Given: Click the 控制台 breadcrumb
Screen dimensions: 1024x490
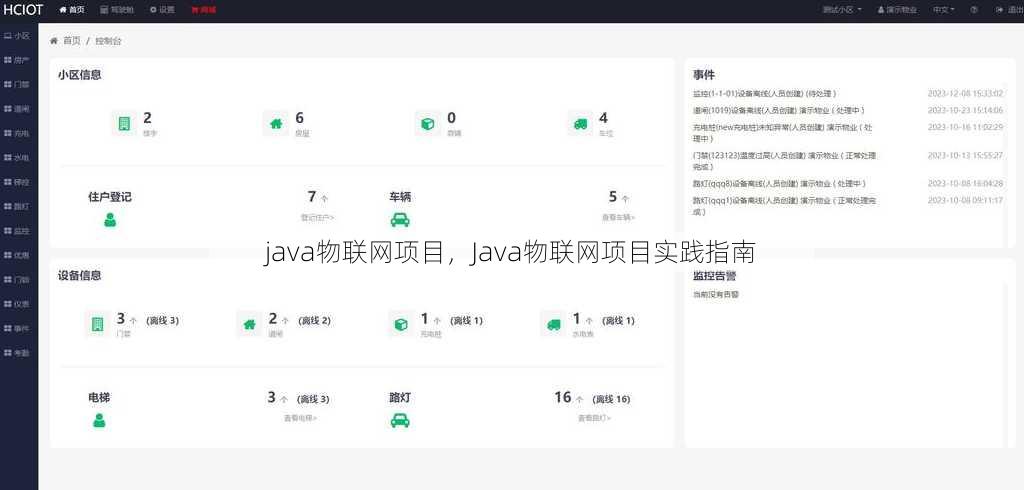Looking at the screenshot, I should [x=108, y=41].
